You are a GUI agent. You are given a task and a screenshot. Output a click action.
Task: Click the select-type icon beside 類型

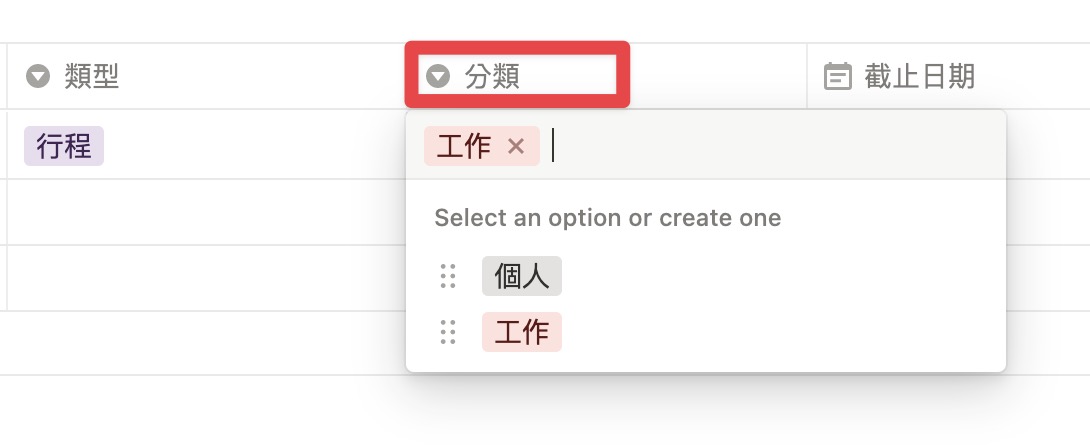(x=38, y=76)
